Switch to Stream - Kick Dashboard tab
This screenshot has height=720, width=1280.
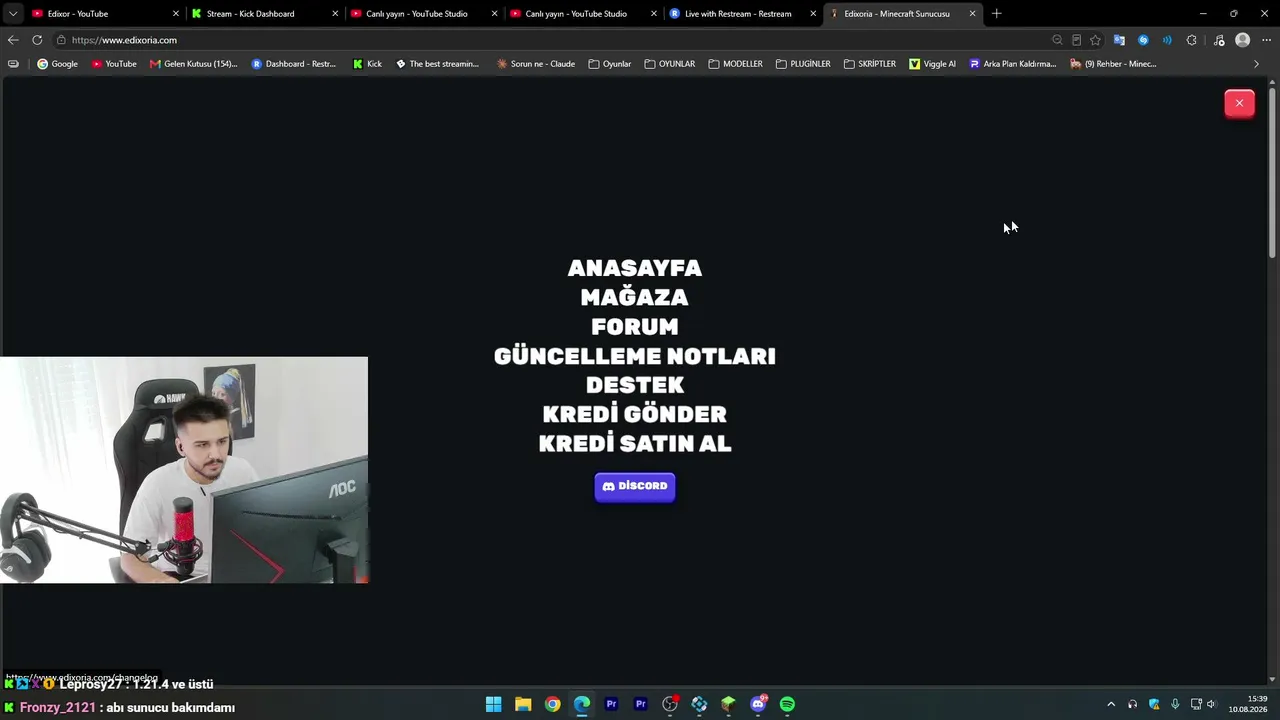click(264, 14)
